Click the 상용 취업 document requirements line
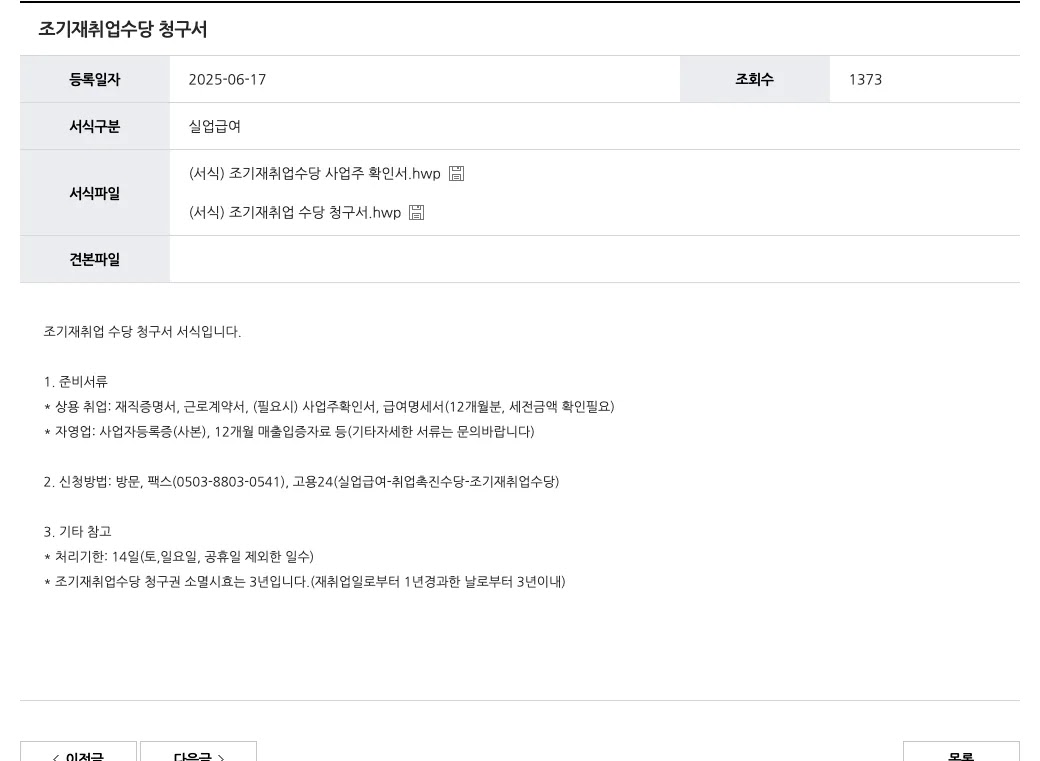Viewport: 1040px width, 761px height. 329,407
